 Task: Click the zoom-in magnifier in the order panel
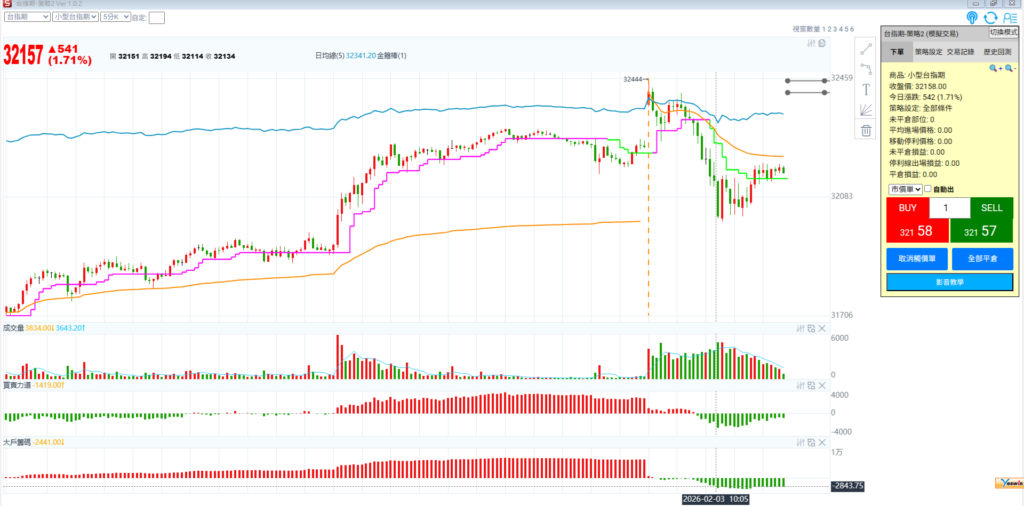(x=994, y=68)
